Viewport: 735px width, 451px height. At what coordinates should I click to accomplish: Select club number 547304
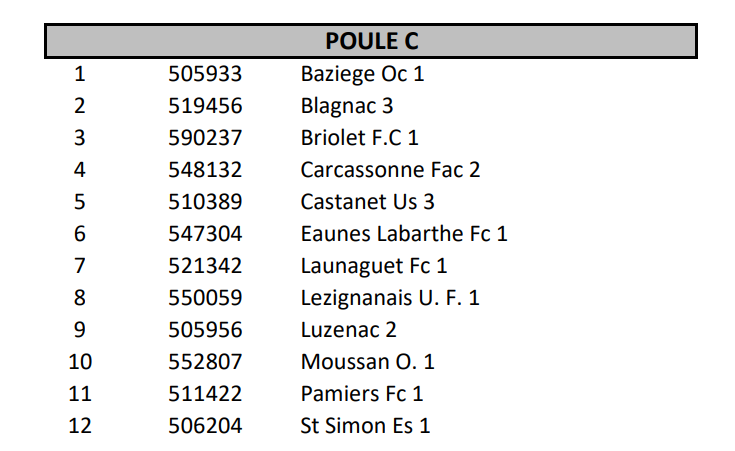click(x=205, y=234)
